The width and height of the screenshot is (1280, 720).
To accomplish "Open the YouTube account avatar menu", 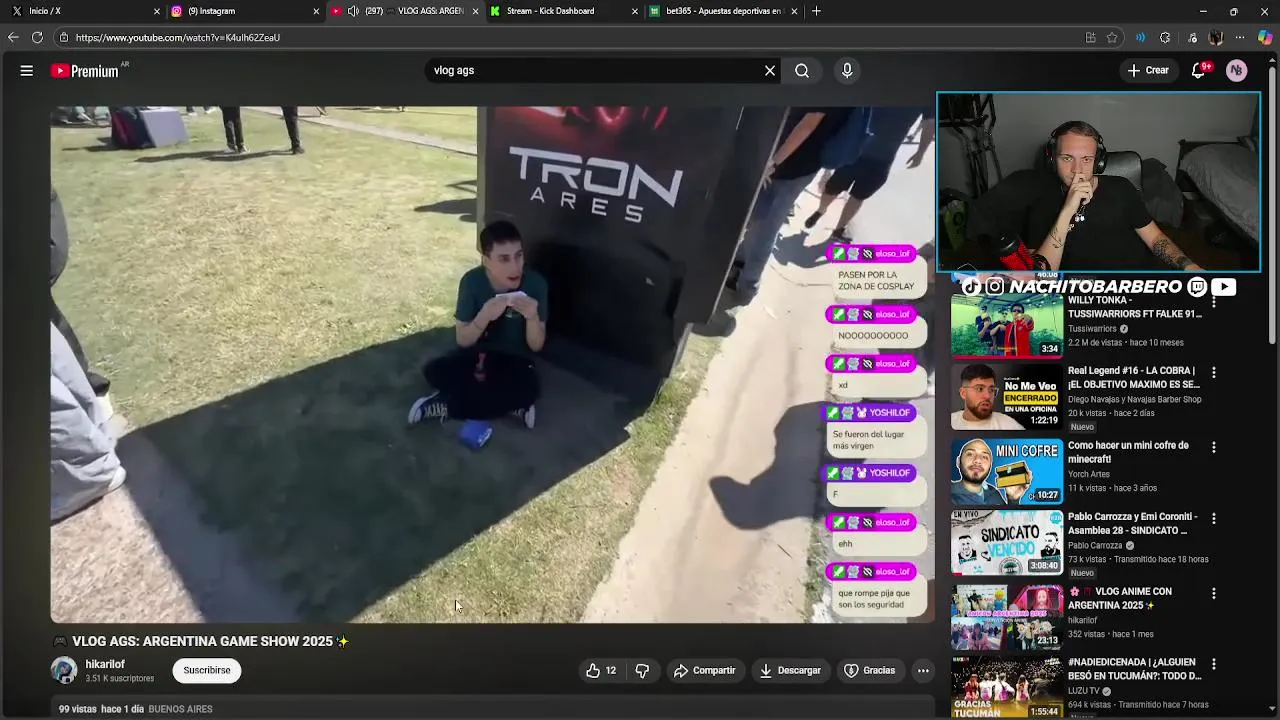I will click(1237, 70).
